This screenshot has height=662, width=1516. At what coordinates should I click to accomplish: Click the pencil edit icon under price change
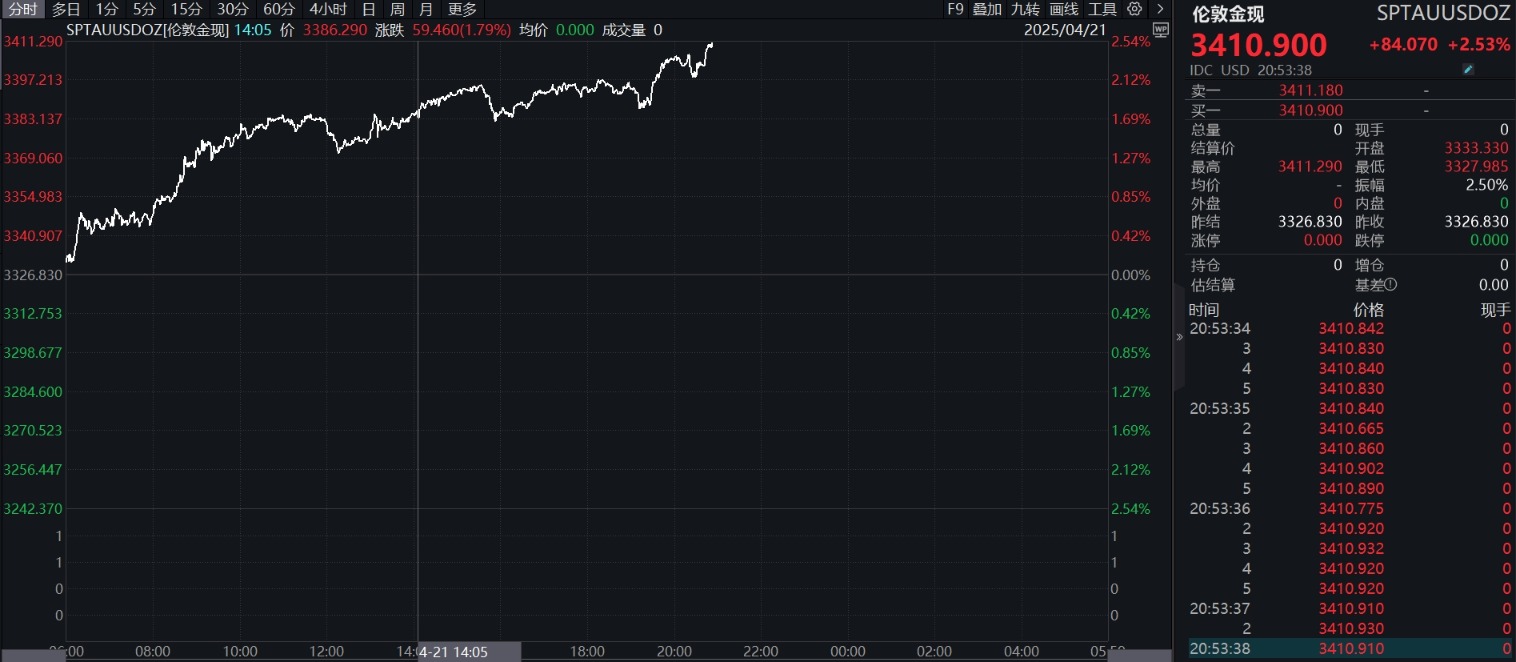coord(1468,70)
